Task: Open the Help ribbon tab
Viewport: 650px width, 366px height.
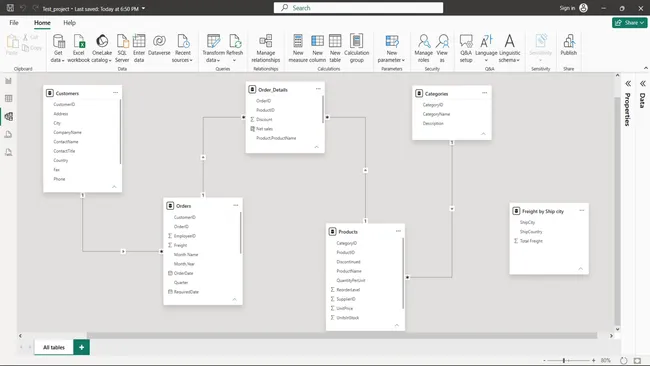Action: [x=69, y=23]
